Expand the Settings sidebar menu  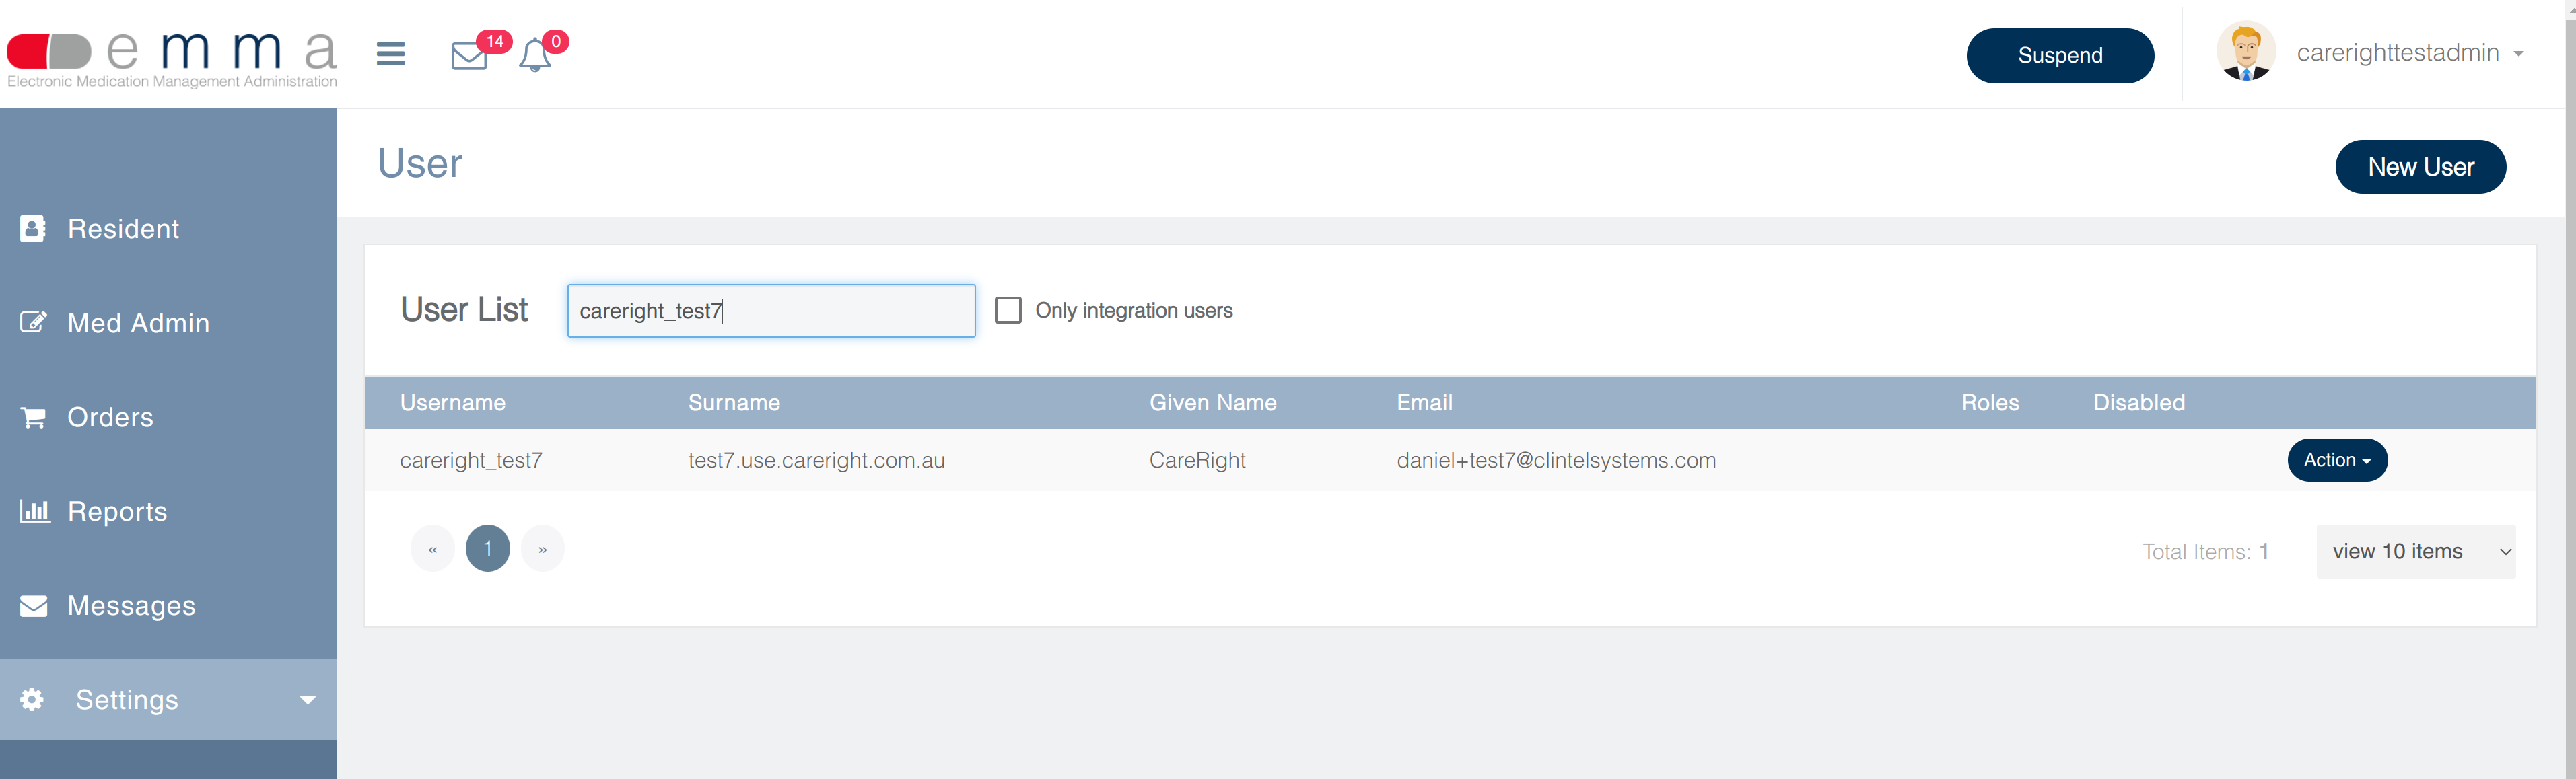tap(168, 699)
